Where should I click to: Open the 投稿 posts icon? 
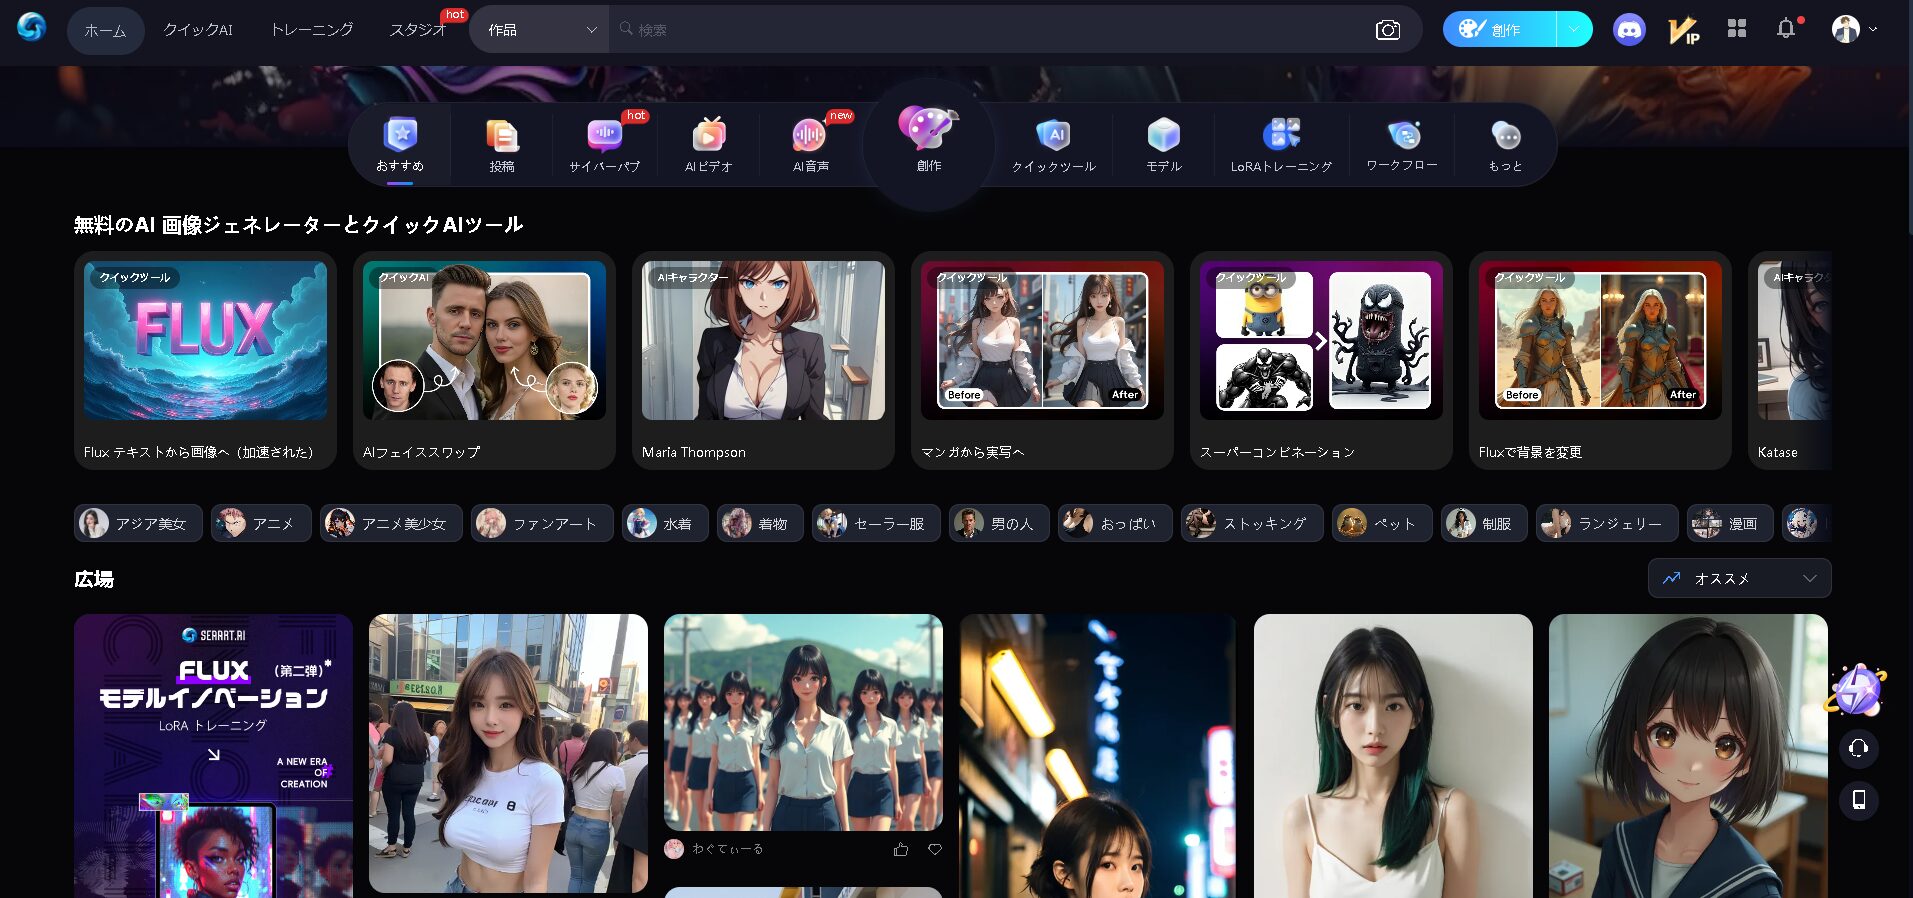(x=502, y=134)
